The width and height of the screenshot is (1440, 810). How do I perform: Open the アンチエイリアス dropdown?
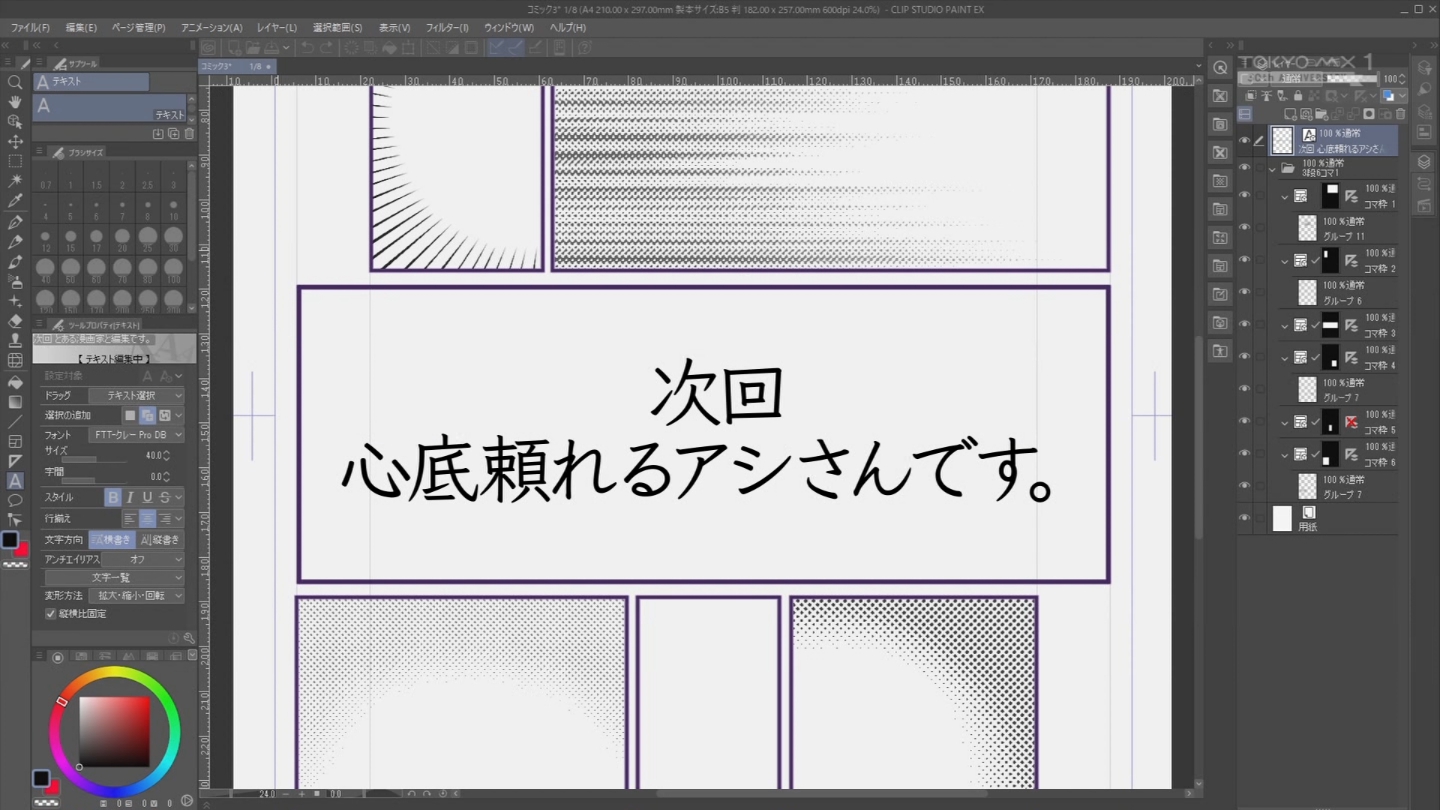(x=142, y=559)
